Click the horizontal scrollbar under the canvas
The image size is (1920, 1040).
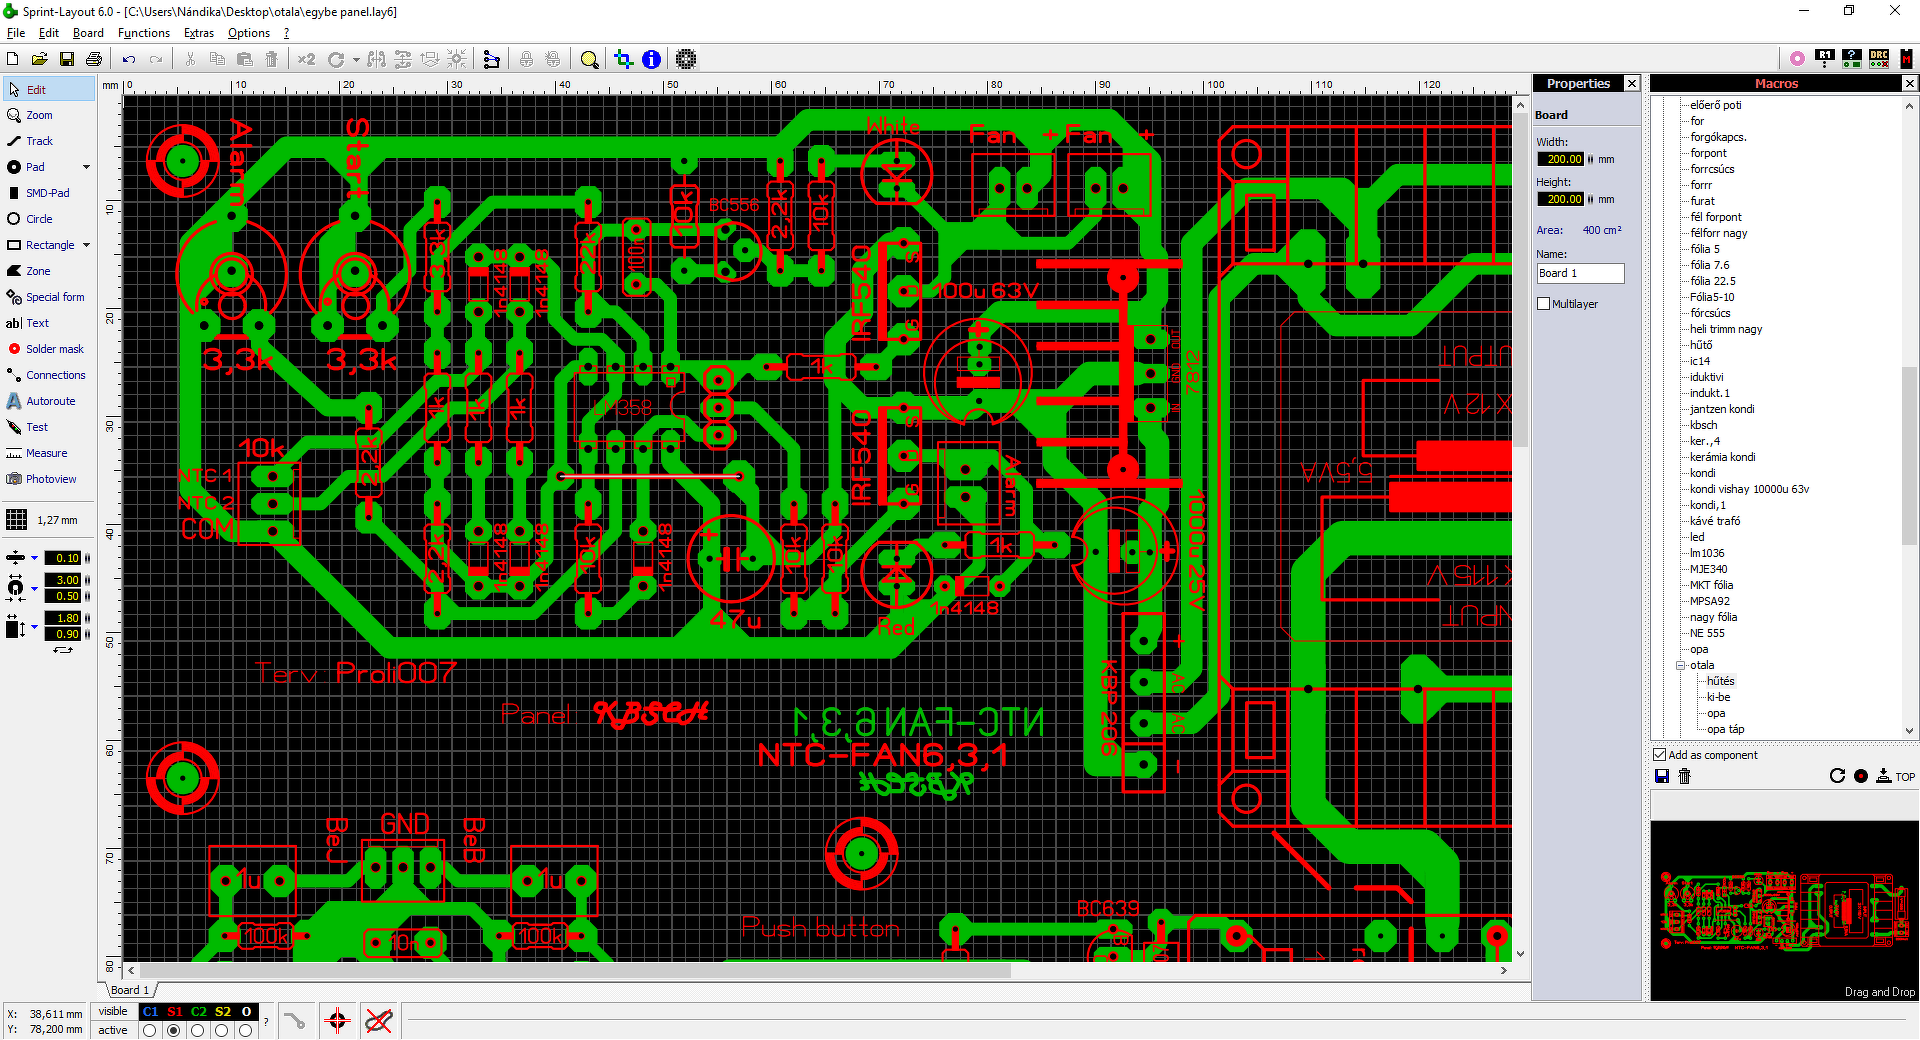pos(816,970)
